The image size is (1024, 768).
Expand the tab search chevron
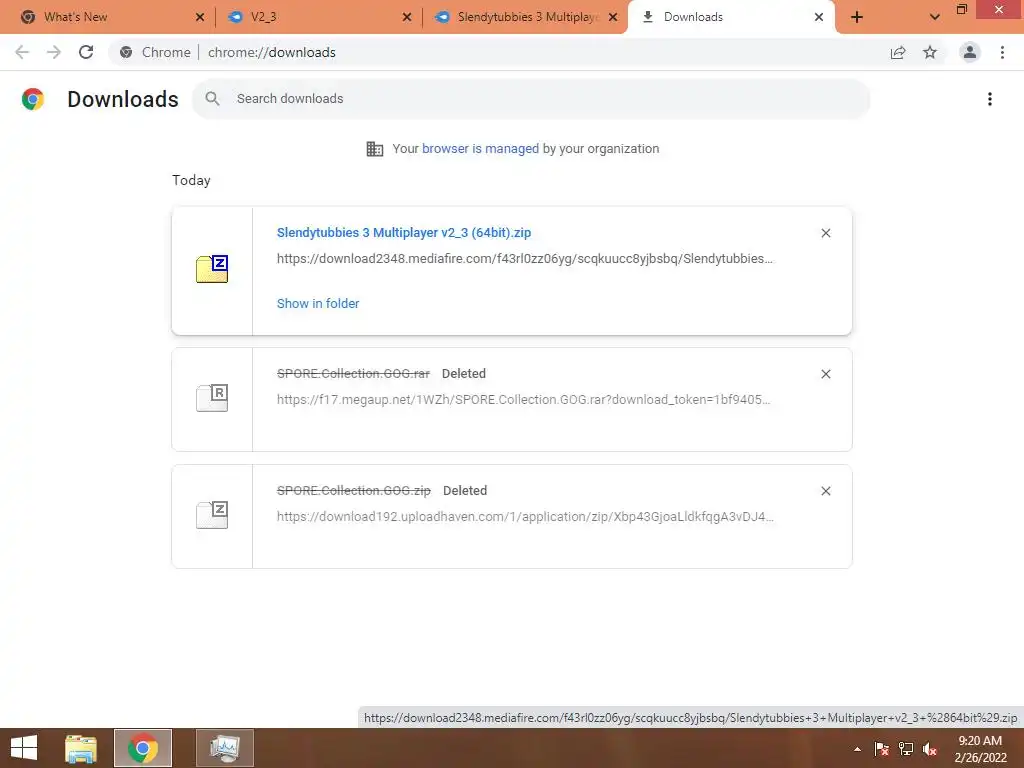(x=935, y=18)
